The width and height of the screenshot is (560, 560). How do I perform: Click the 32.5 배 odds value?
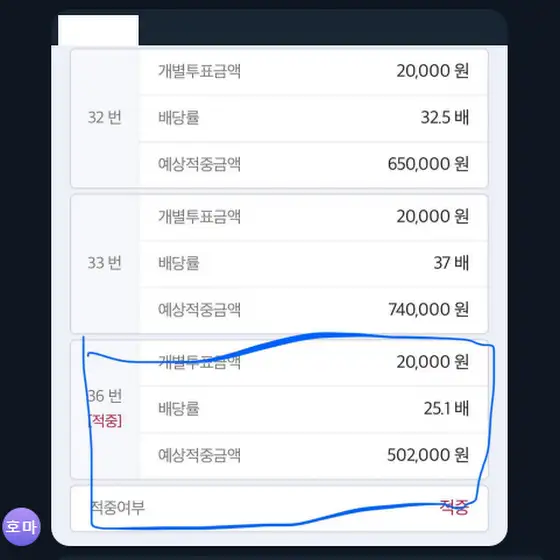click(445, 117)
